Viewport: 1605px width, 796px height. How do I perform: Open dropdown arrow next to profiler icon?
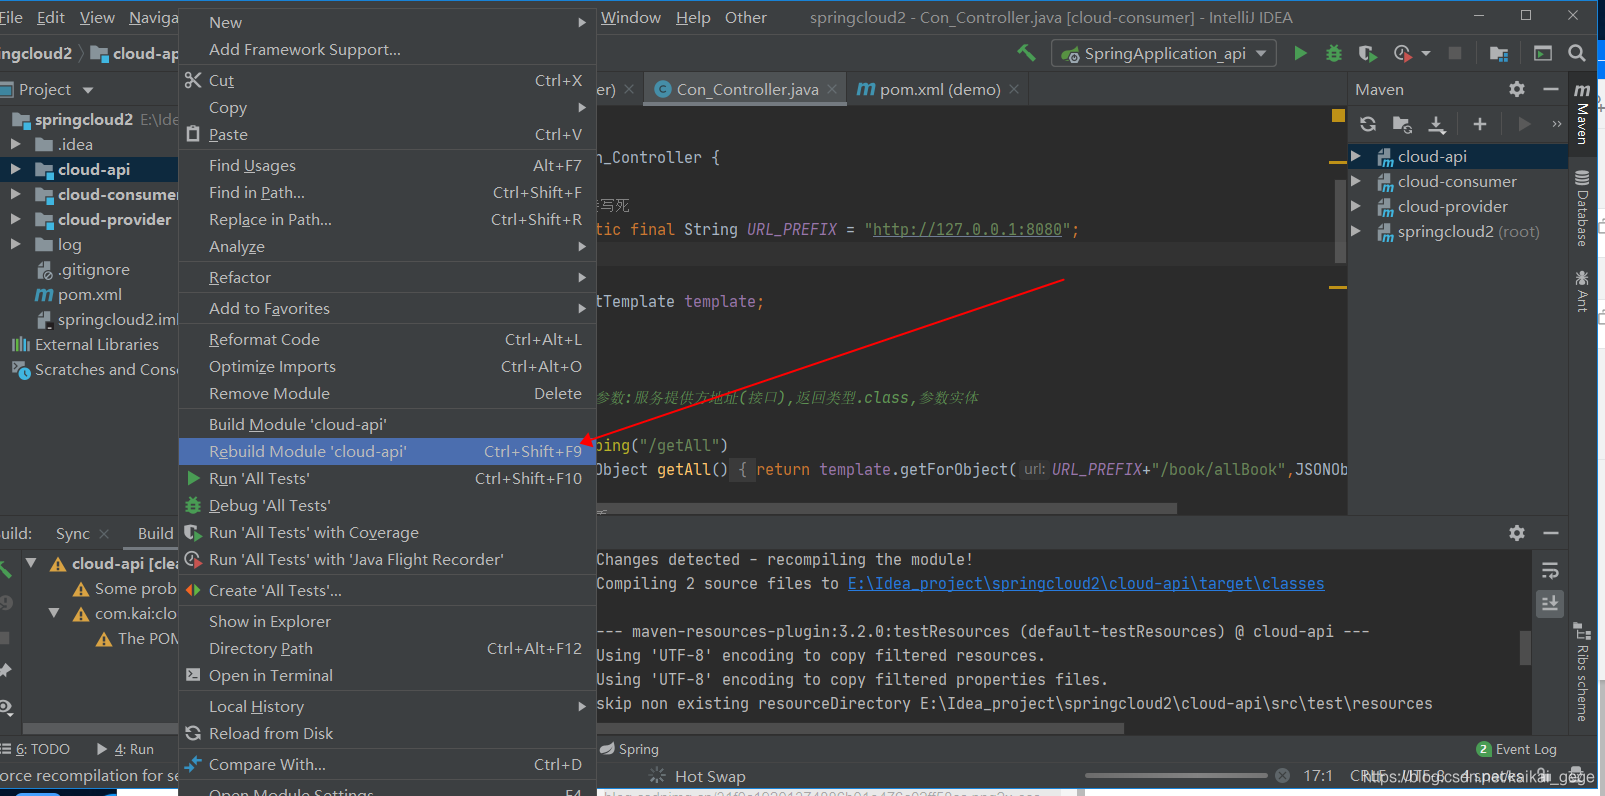(x=1426, y=53)
